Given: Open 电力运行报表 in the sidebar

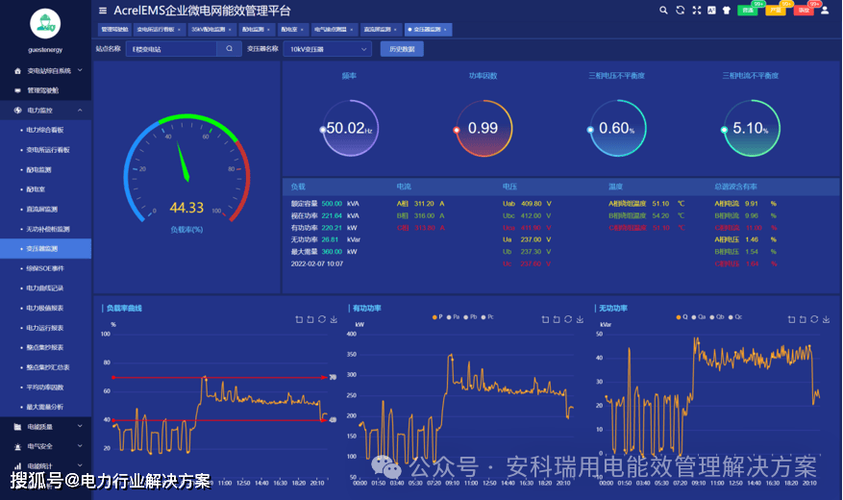Looking at the screenshot, I should coord(46,327).
